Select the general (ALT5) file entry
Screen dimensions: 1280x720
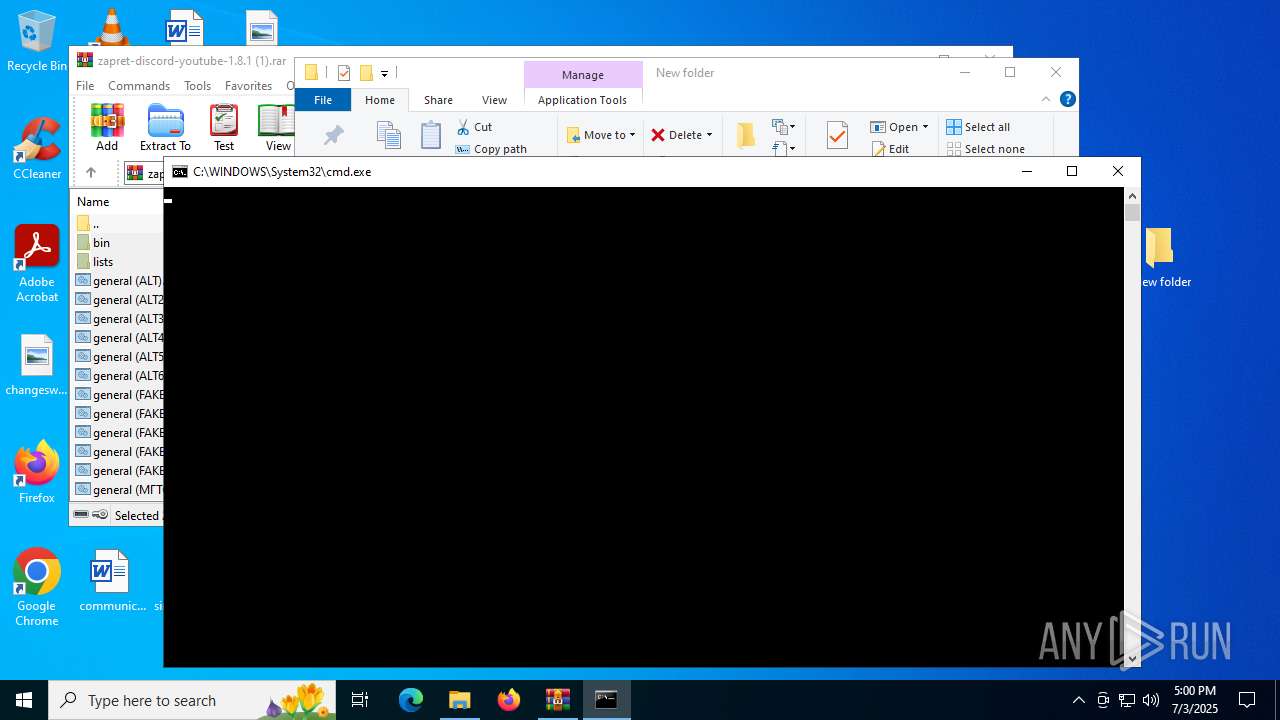click(x=118, y=356)
